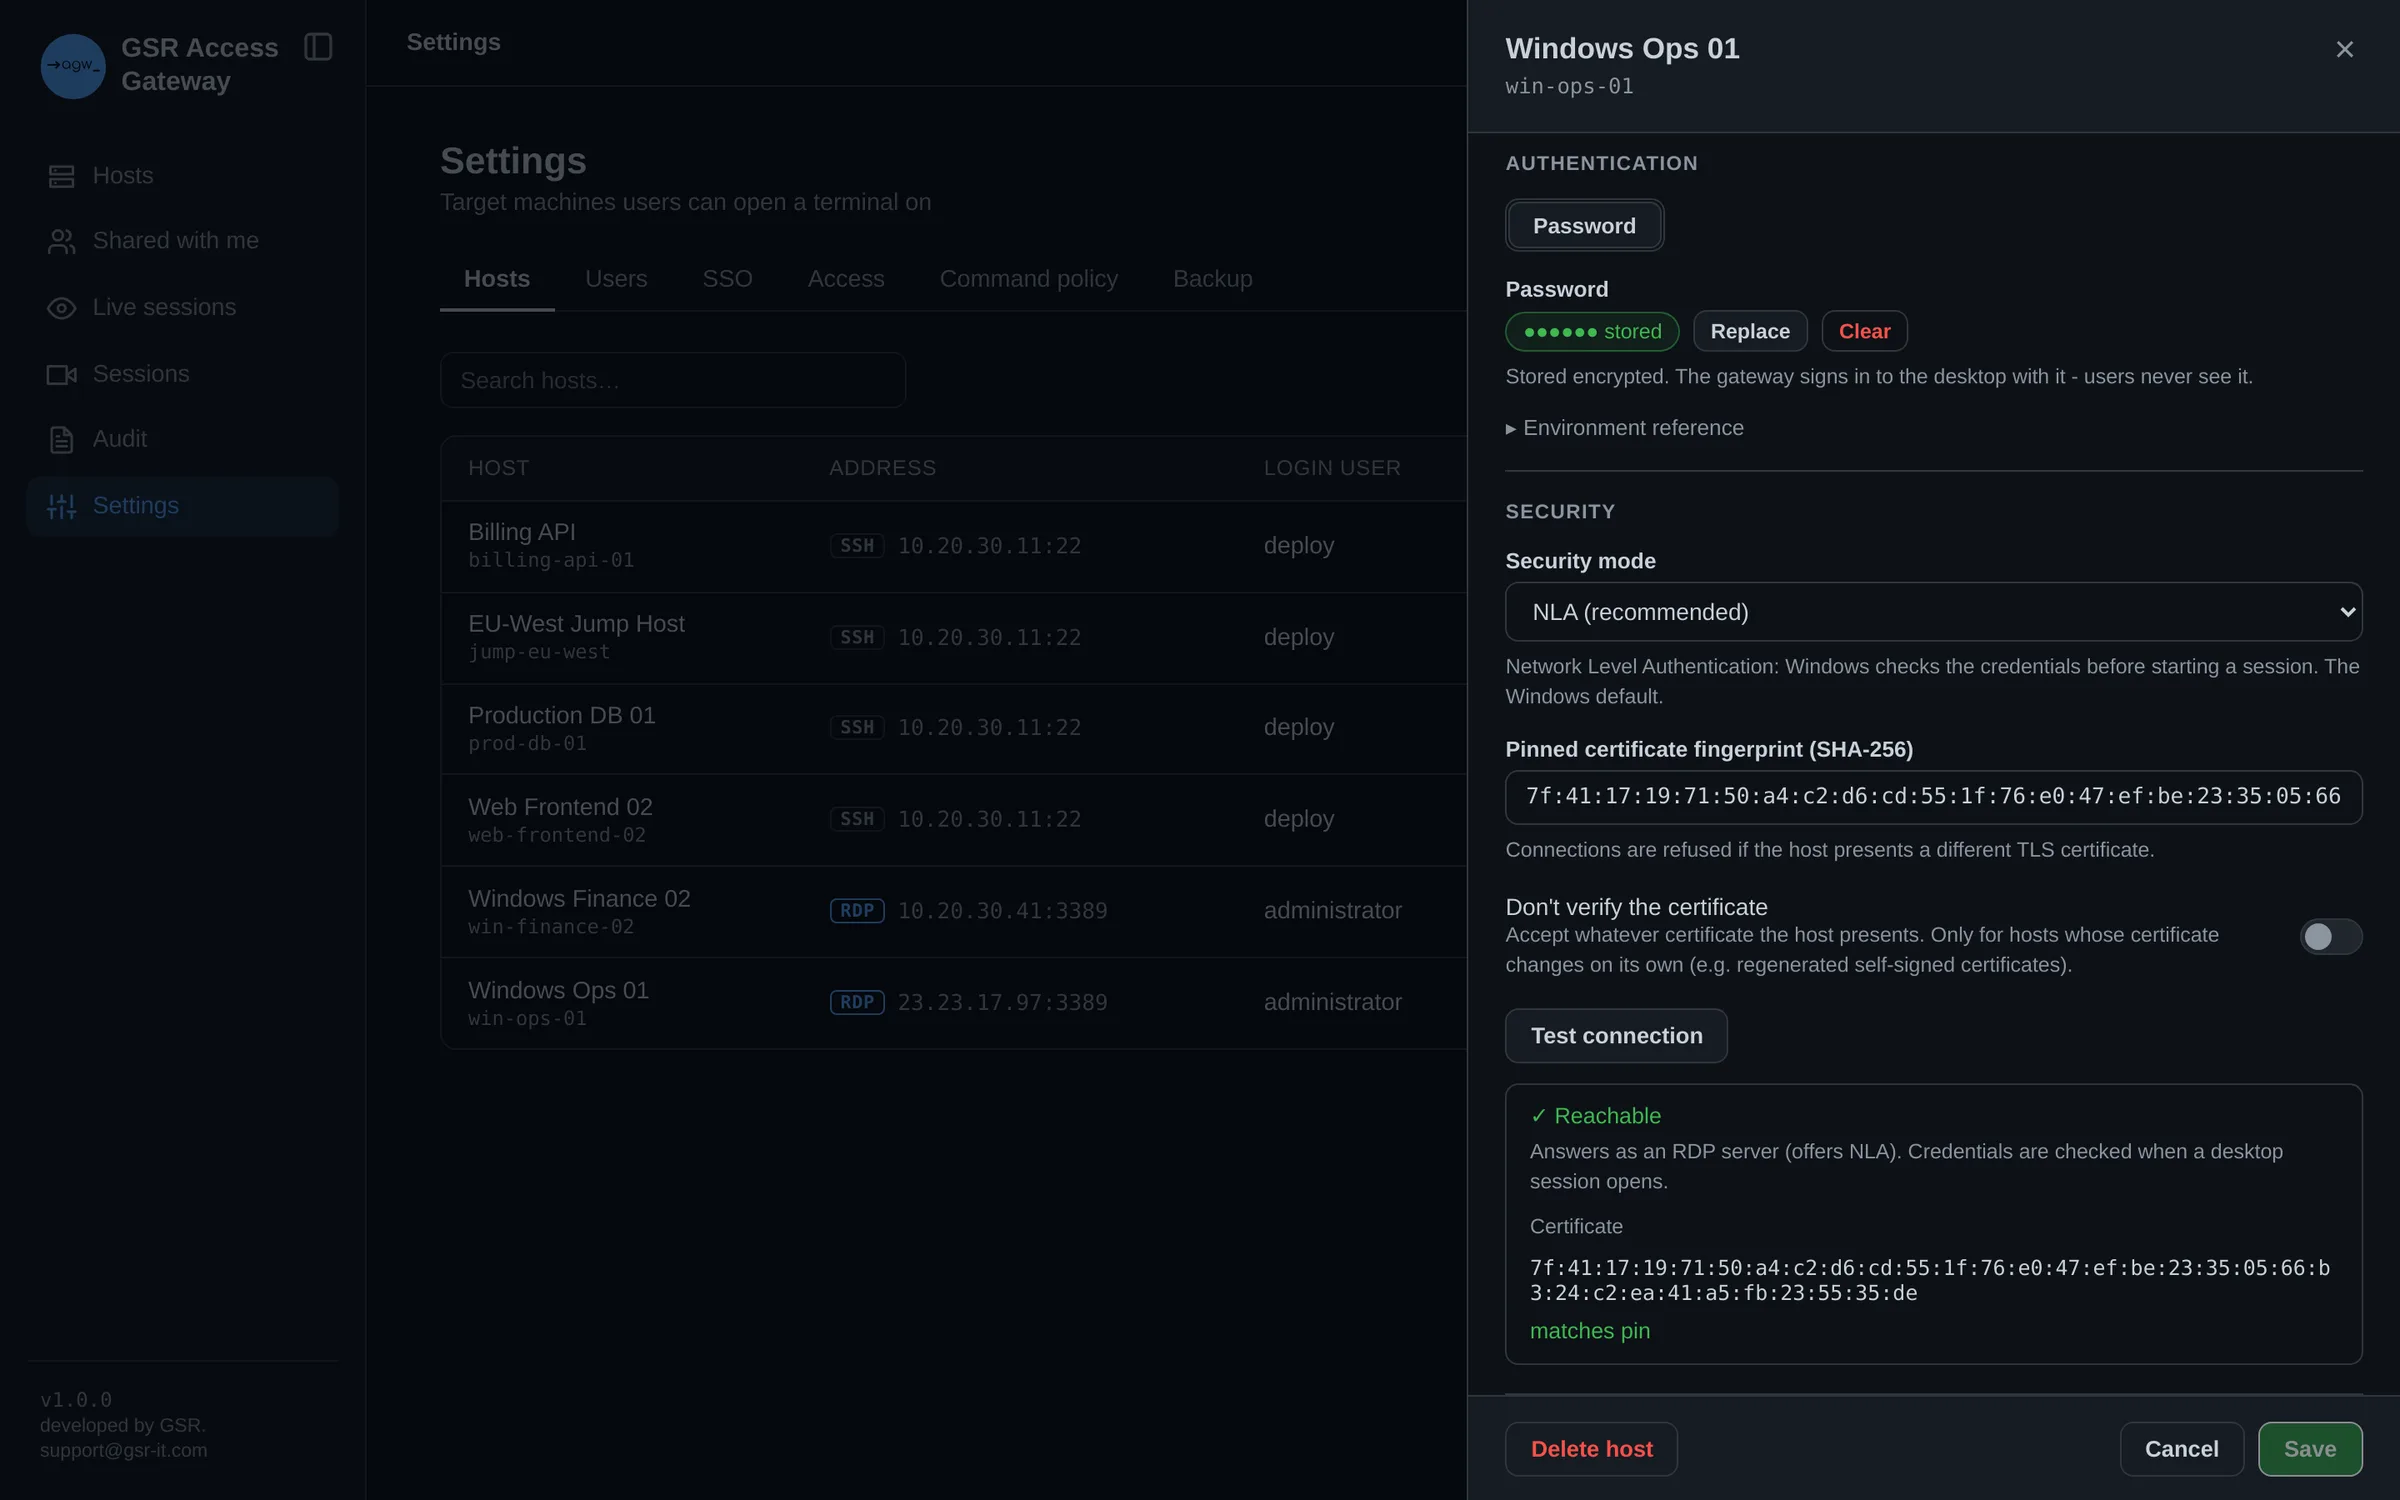Image resolution: width=2400 pixels, height=1500 pixels.
Task: Click the RDP badge for Windows Ops 01
Action: pos(857,1002)
